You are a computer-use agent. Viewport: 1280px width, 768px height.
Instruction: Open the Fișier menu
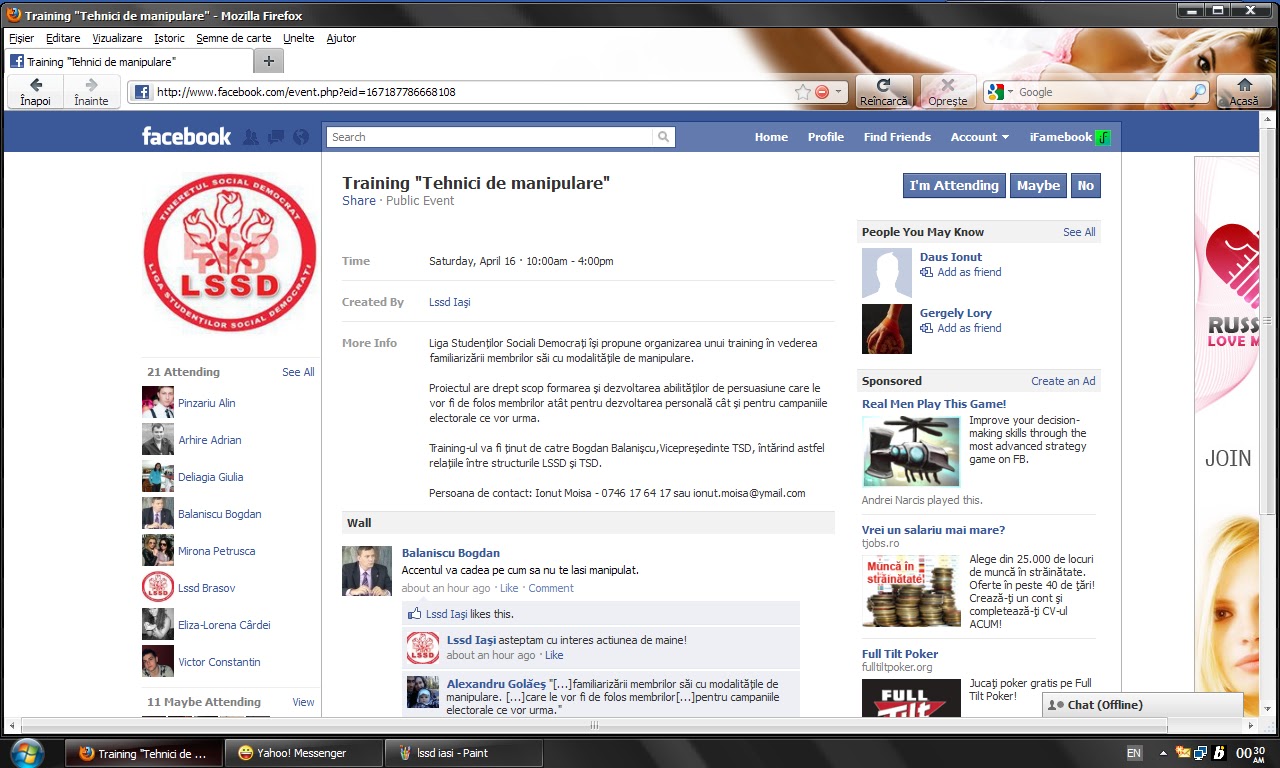point(21,38)
